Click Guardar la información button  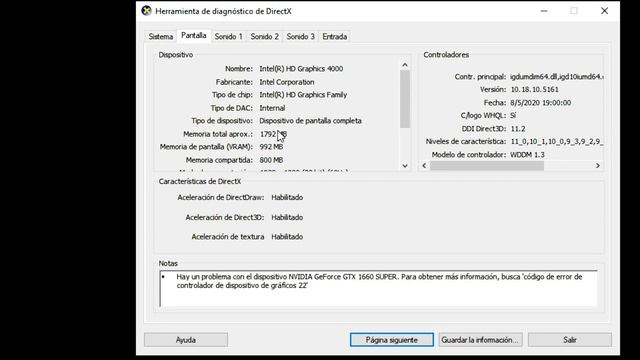pos(480,340)
